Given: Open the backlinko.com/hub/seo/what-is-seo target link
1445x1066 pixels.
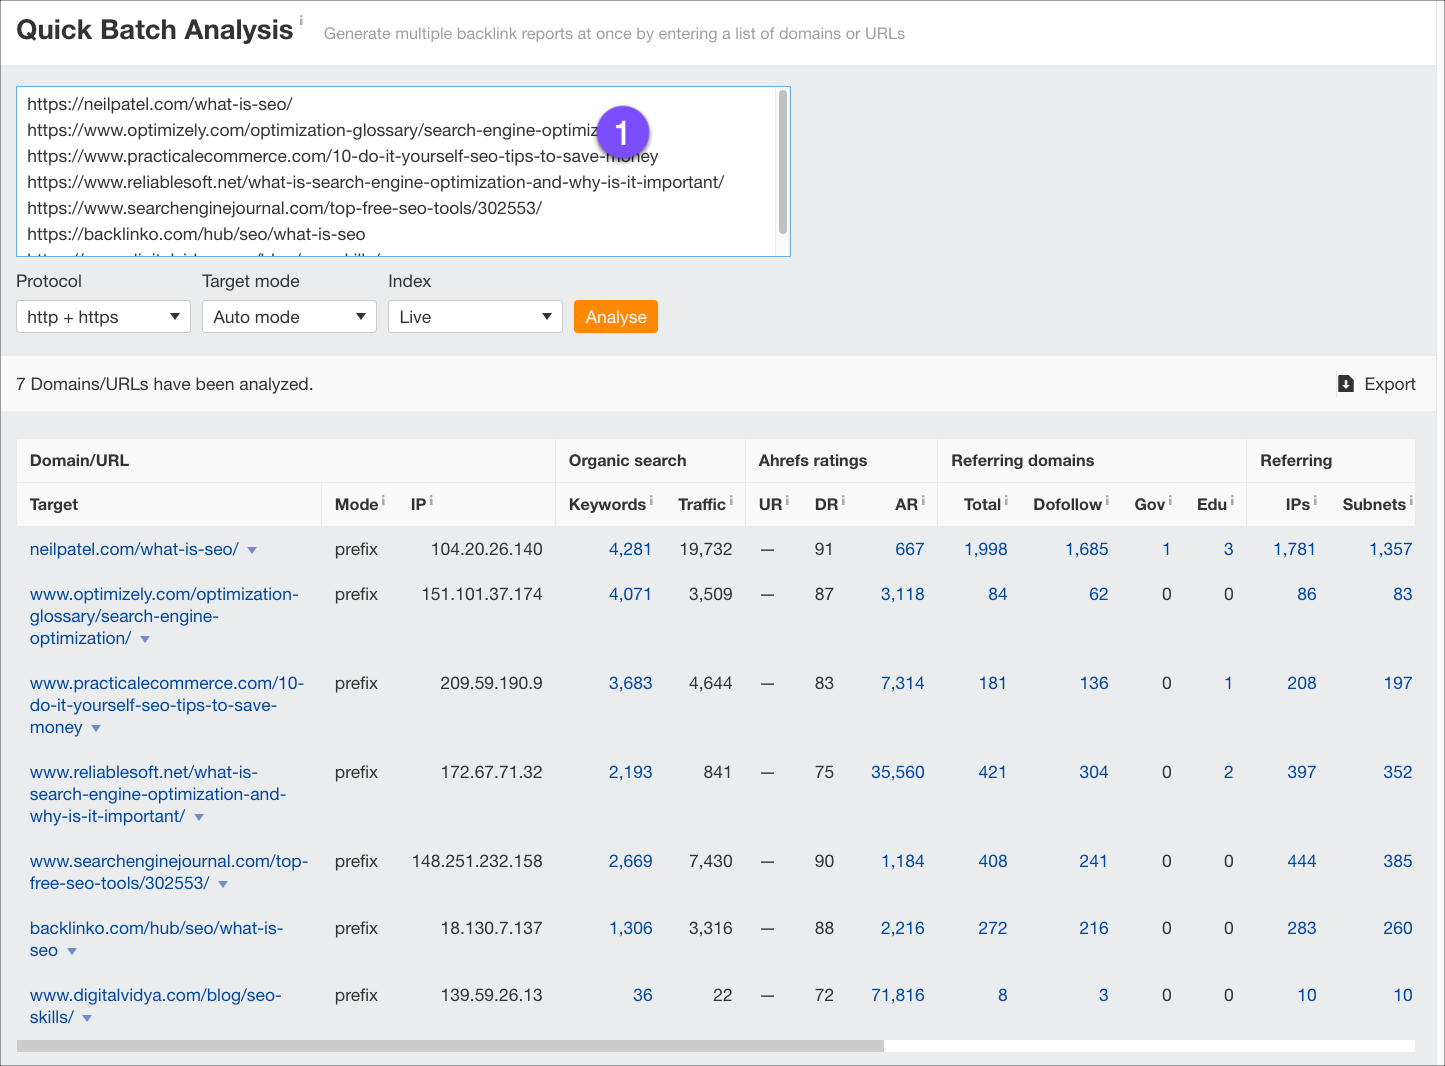Looking at the screenshot, I should pos(156,929).
